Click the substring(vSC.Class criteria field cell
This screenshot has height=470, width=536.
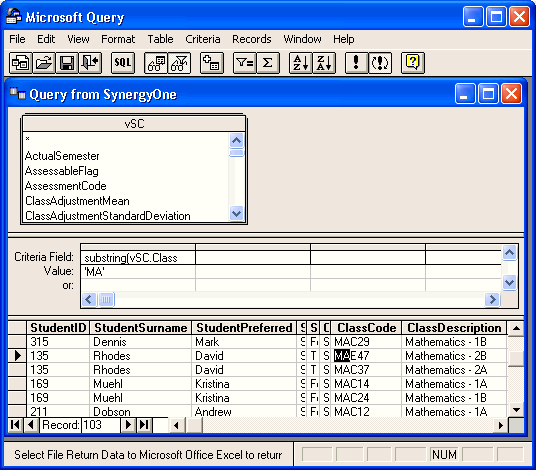[138, 258]
